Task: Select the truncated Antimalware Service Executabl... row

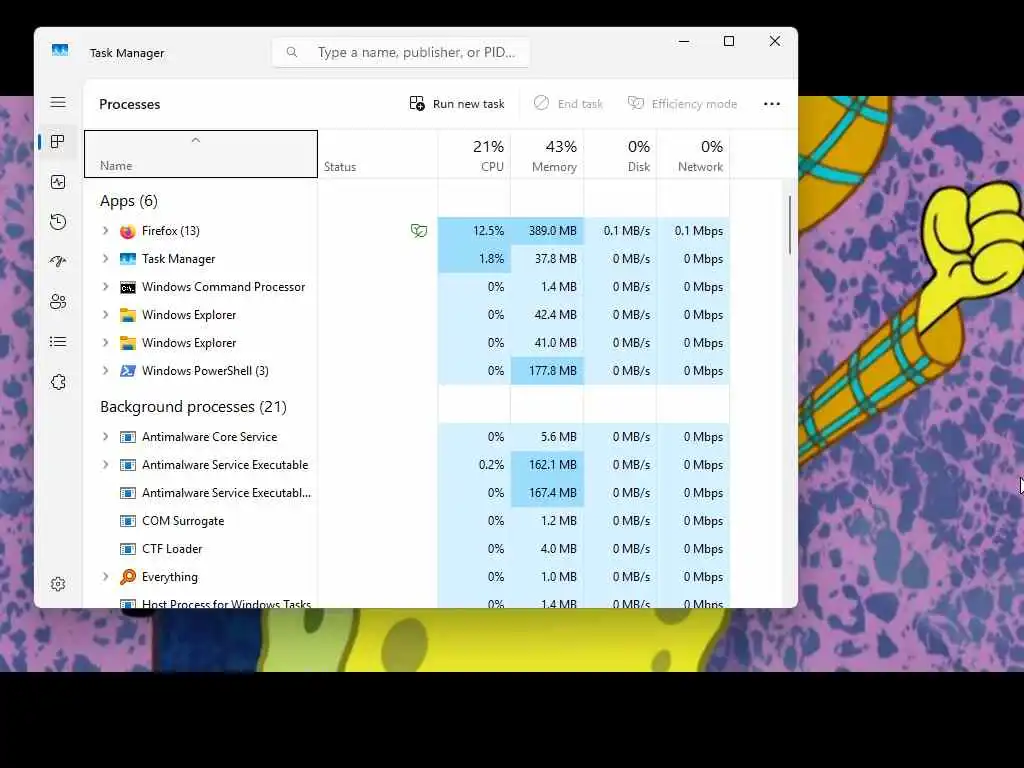Action: pos(407,493)
